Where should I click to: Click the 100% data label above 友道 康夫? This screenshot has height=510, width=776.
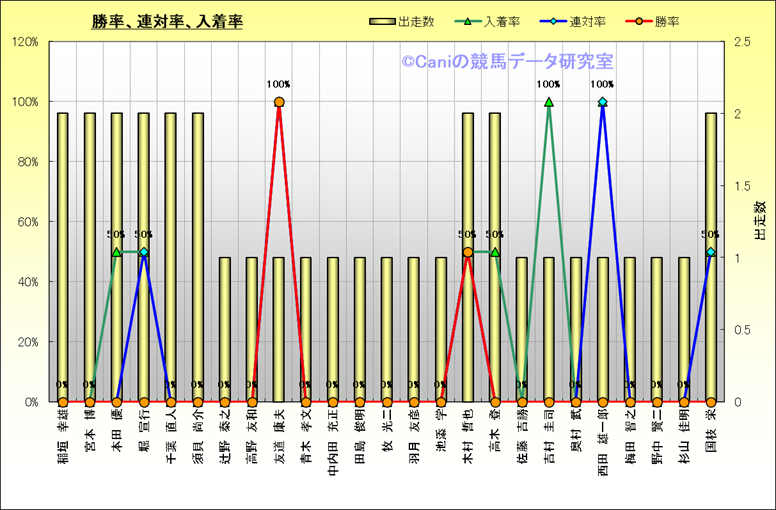[279, 85]
